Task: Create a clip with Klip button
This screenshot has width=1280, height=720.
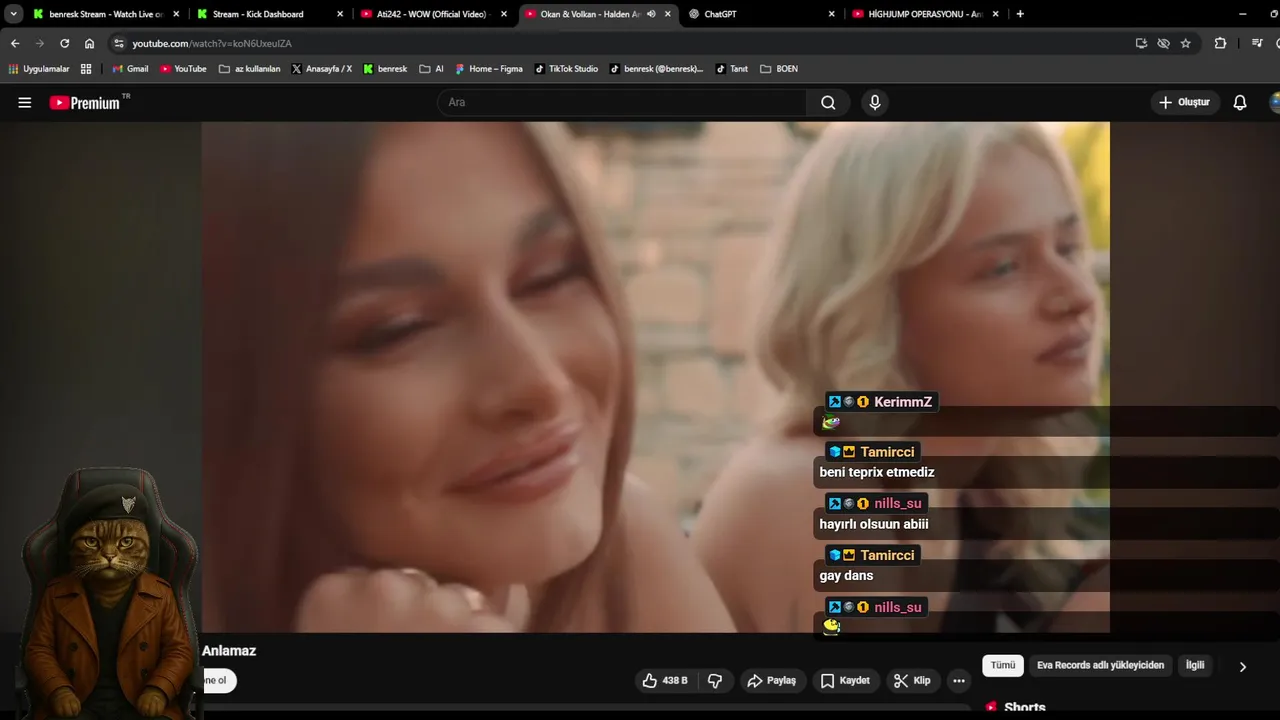Action: point(912,680)
